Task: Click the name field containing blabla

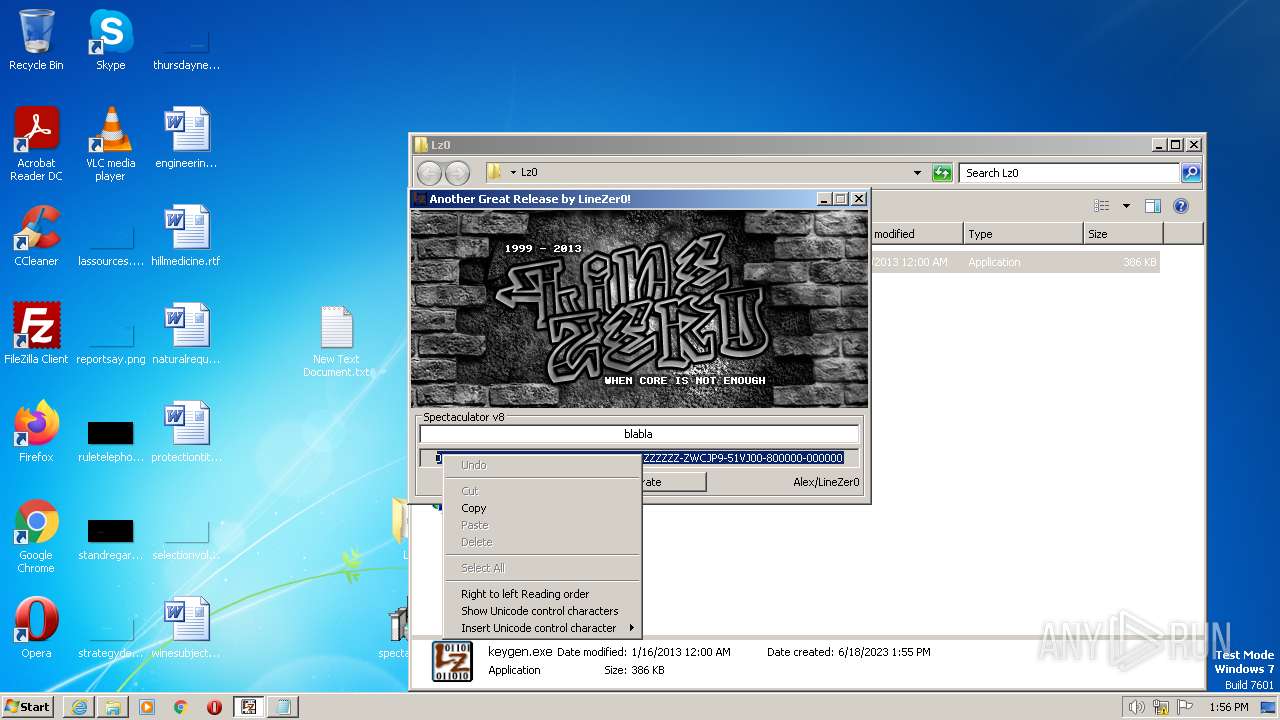Action: pyautogui.click(x=638, y=434)
